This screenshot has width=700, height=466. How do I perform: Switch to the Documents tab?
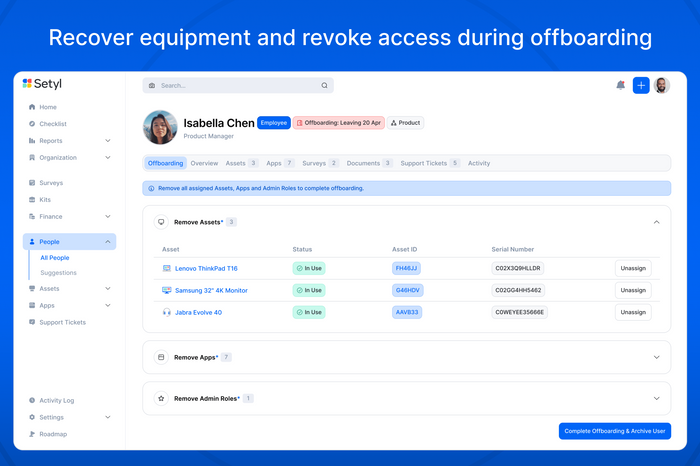(x=369, y=163)
